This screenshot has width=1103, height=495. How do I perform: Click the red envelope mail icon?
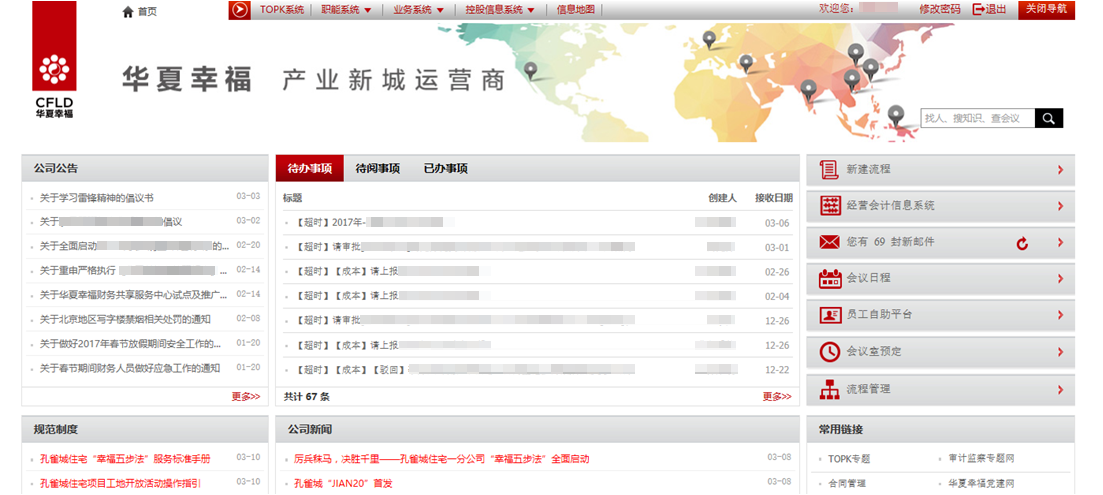pos(830,242)
